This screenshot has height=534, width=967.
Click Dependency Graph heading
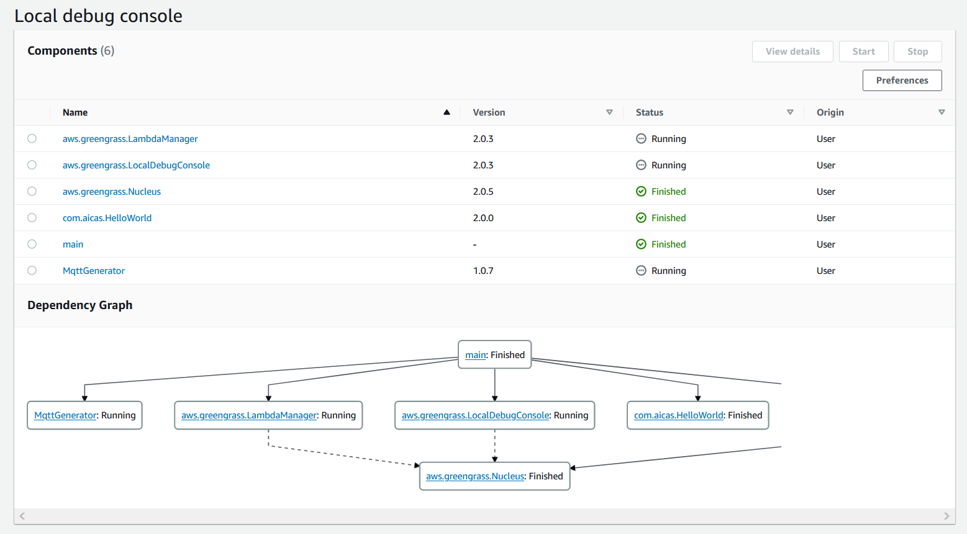coord(80,305)
